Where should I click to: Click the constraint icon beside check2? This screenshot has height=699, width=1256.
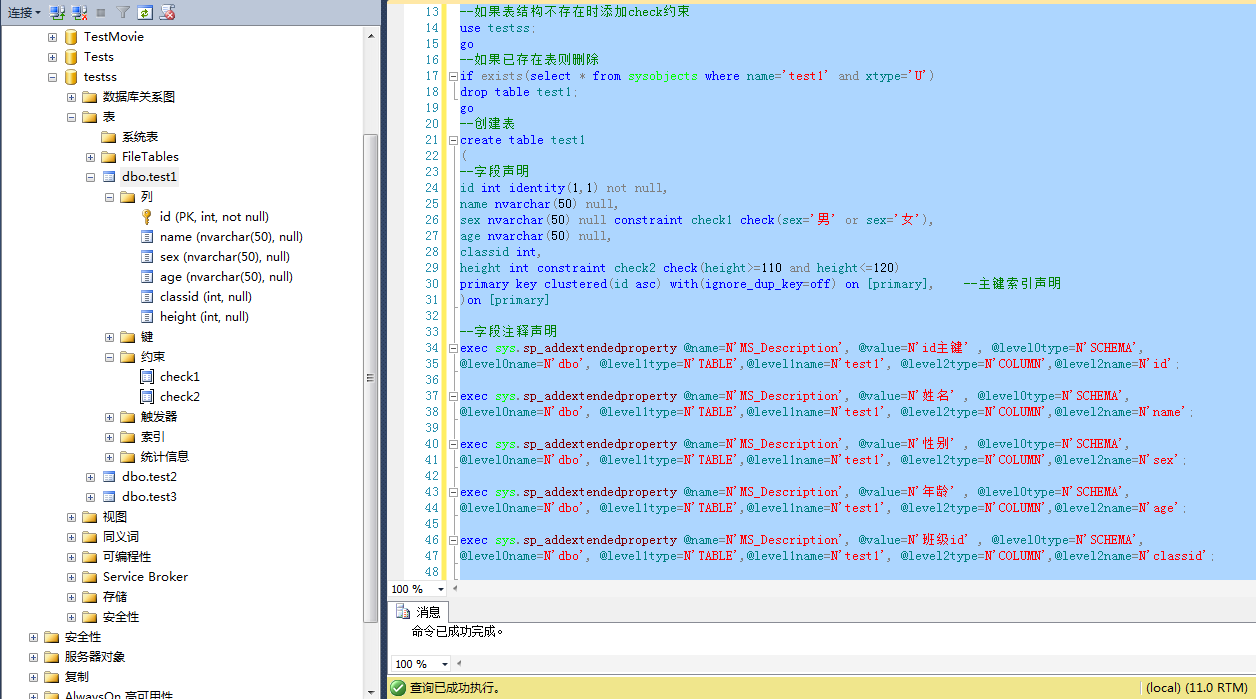click(147, 397)
